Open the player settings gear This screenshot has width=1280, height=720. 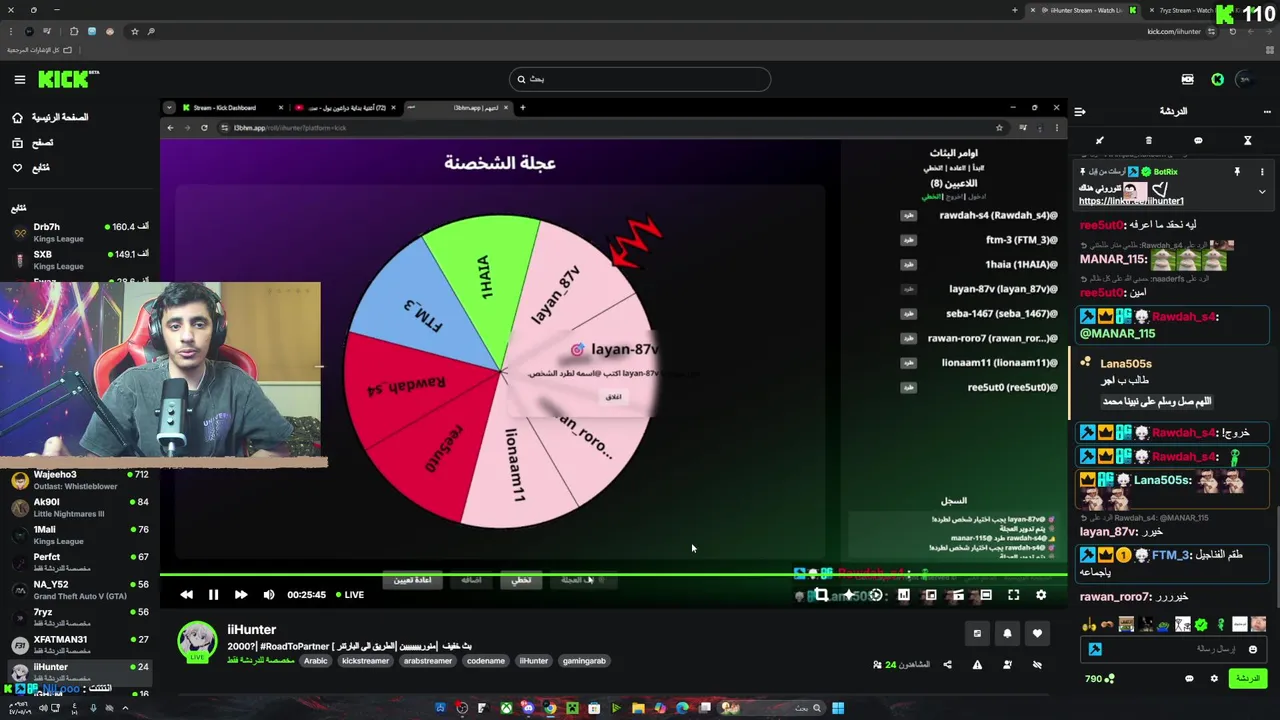pos(1041,595)
